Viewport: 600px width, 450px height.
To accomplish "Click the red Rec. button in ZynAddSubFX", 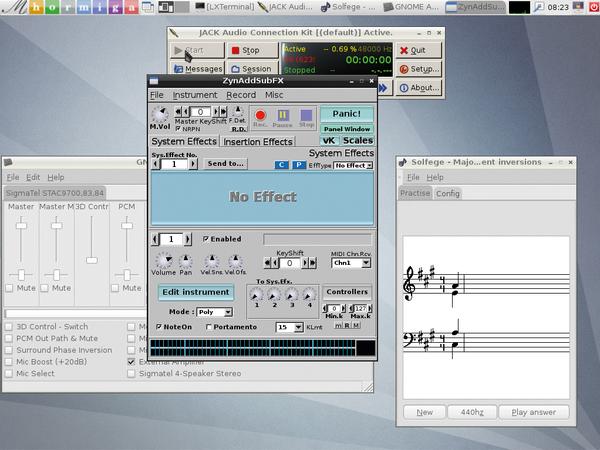I will 260,116.
